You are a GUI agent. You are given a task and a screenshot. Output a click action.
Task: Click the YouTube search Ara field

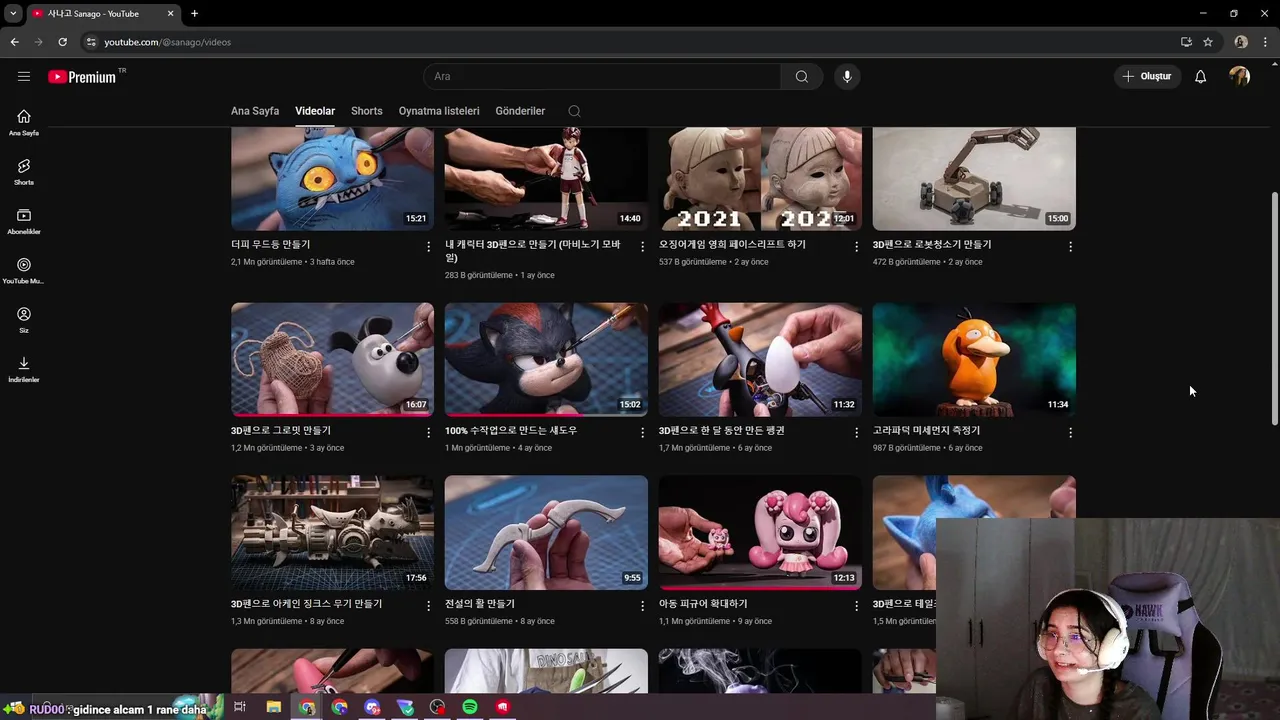[x=602, y=77]
